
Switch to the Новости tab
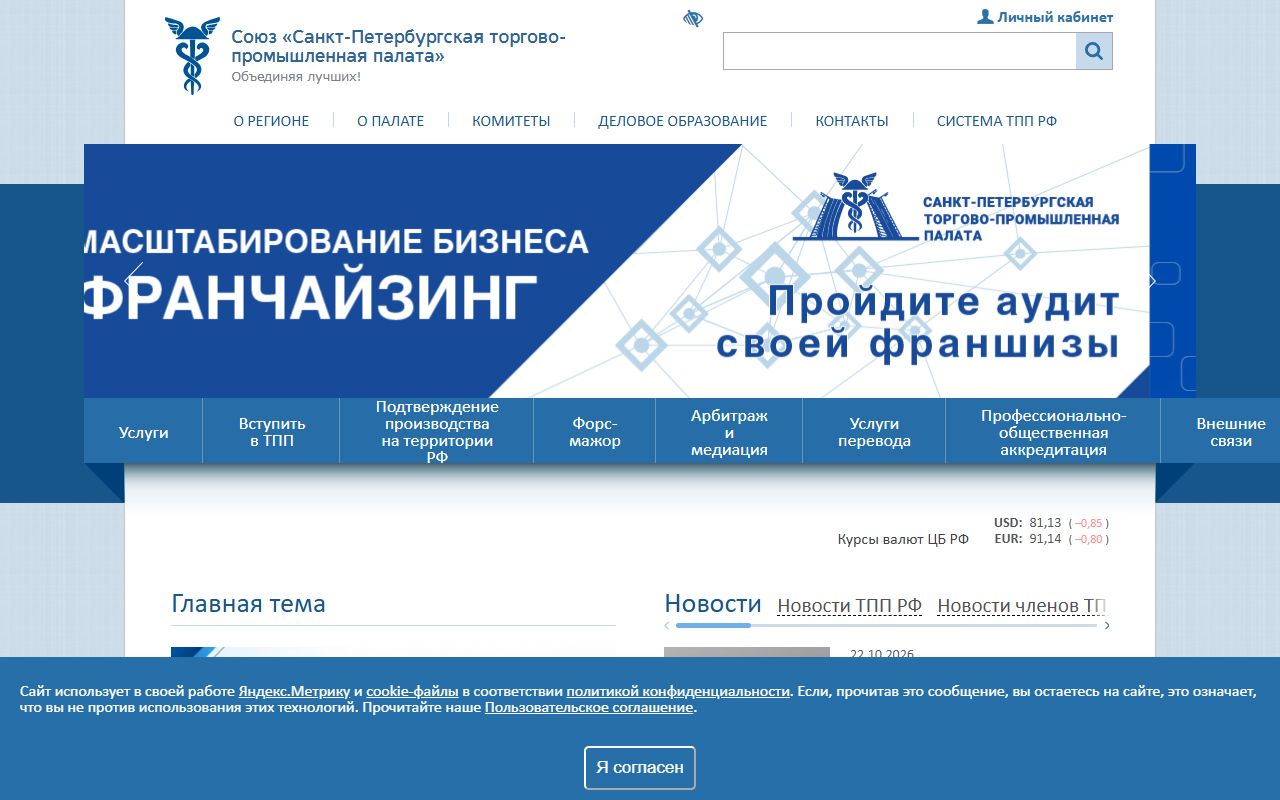[713, 604]
